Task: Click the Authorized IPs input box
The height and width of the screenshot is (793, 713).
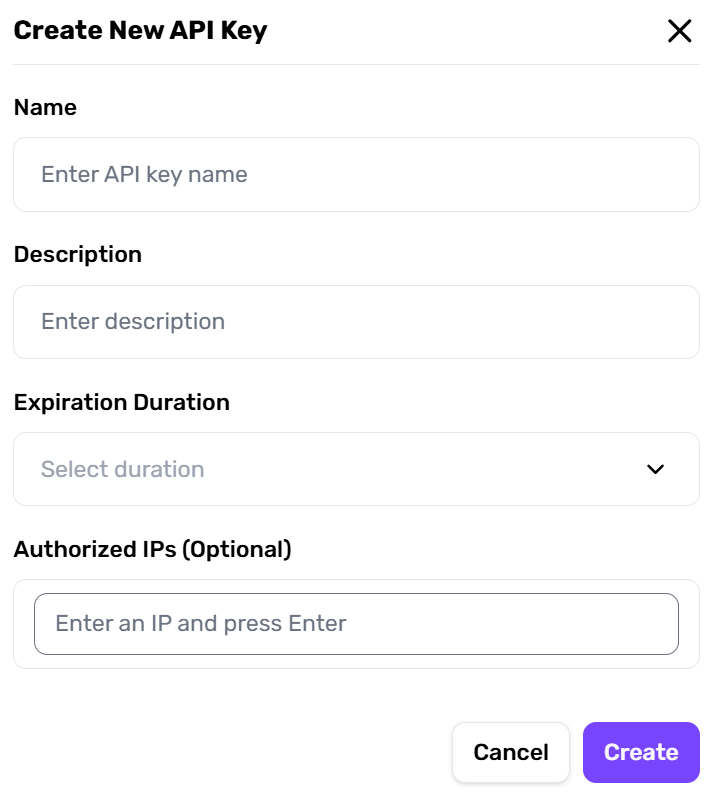Action: point(356,624)
